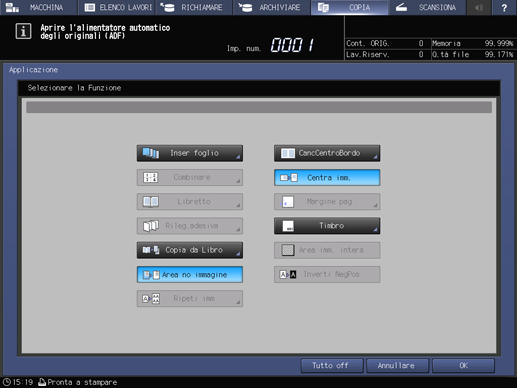517x388 pixels.
Task: Select the COPIA tab
Action: tap(349, 7)
